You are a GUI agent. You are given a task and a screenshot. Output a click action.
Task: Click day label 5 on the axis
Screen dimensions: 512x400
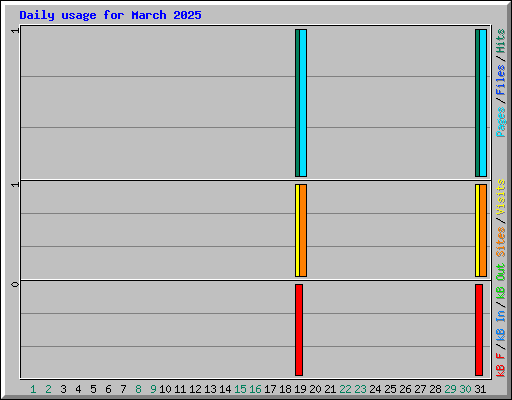click(x=93, y=389)
